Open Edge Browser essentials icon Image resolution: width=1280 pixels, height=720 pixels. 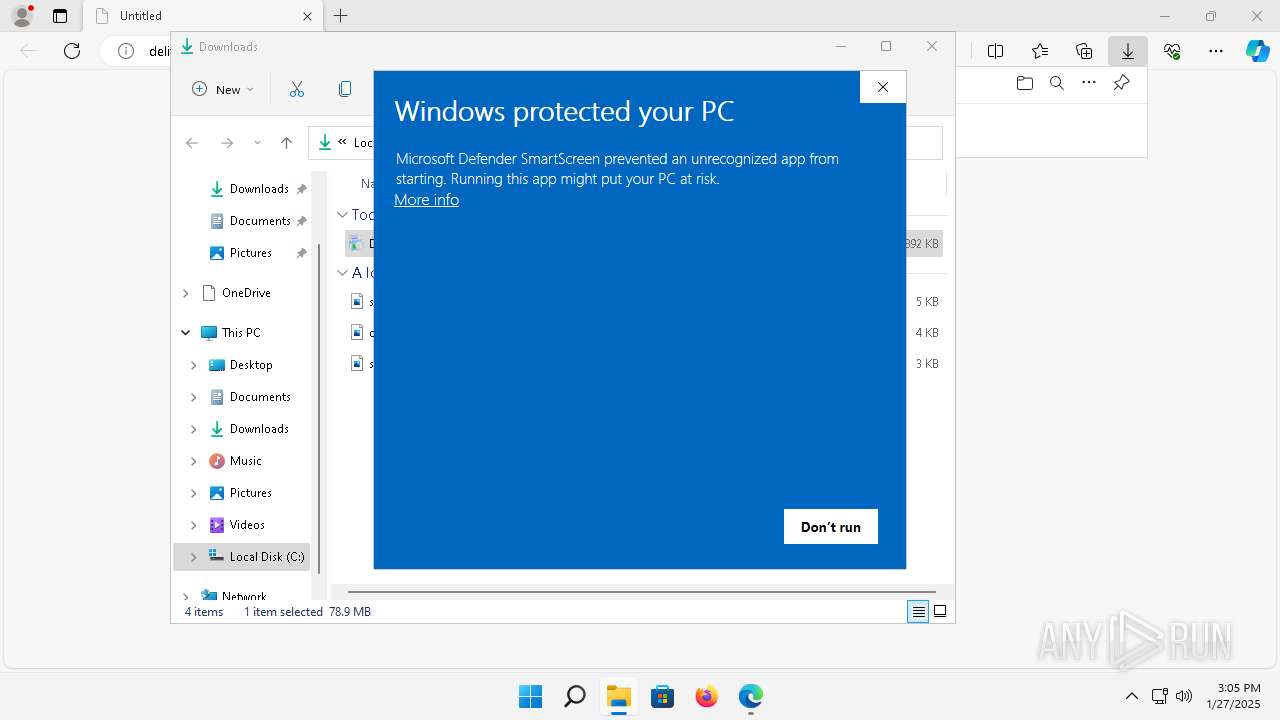(x=1172, y=51)
